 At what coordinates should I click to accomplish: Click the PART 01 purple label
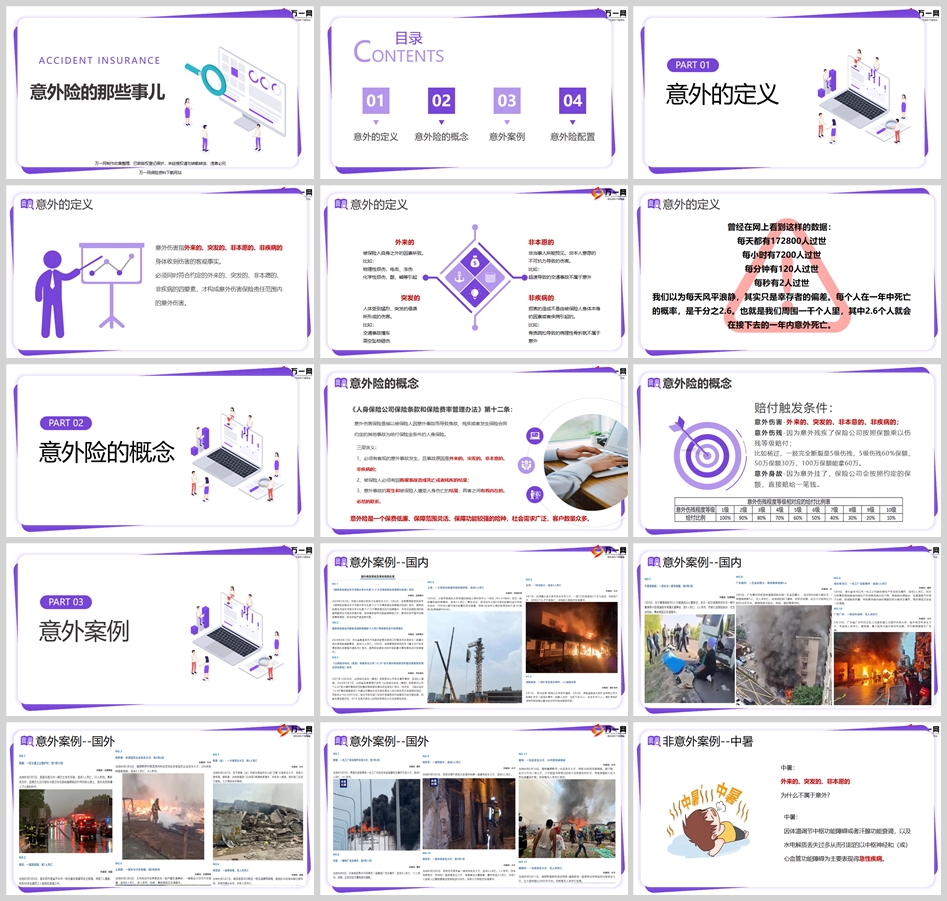click(x=692, y=65)
